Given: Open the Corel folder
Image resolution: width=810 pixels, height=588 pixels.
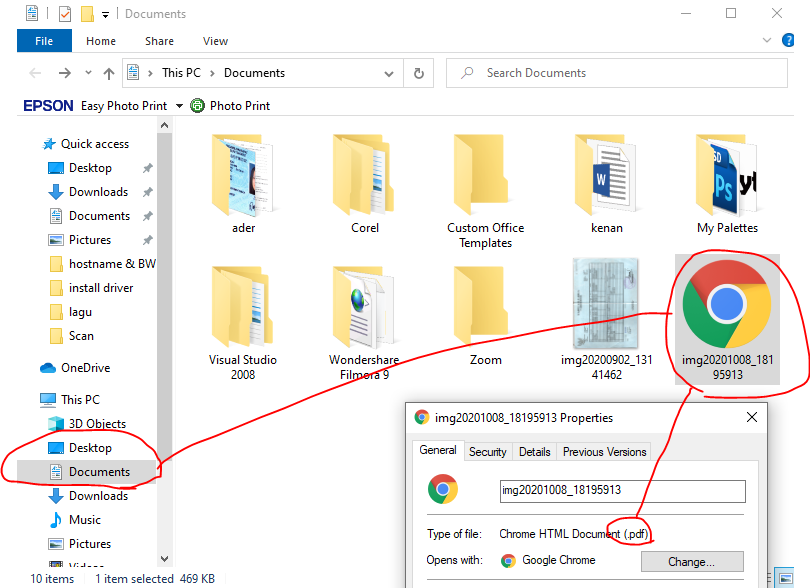Looking at the screenshot, I should click(365, 183).
